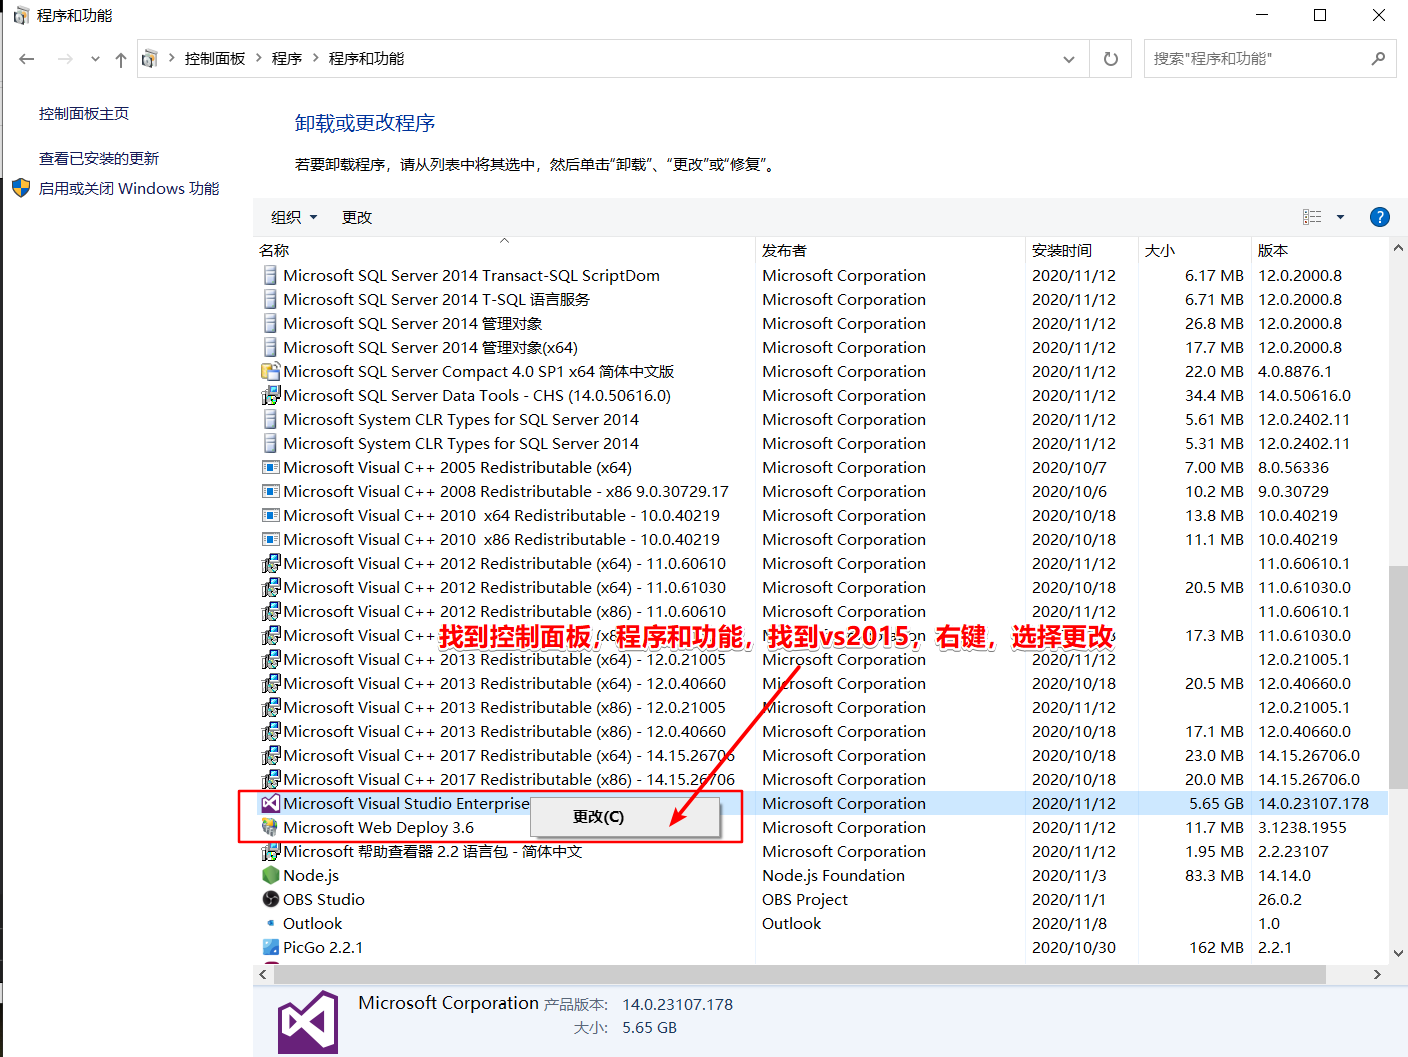Click version 4.0.8876.1 cell

pos(1295,372)
